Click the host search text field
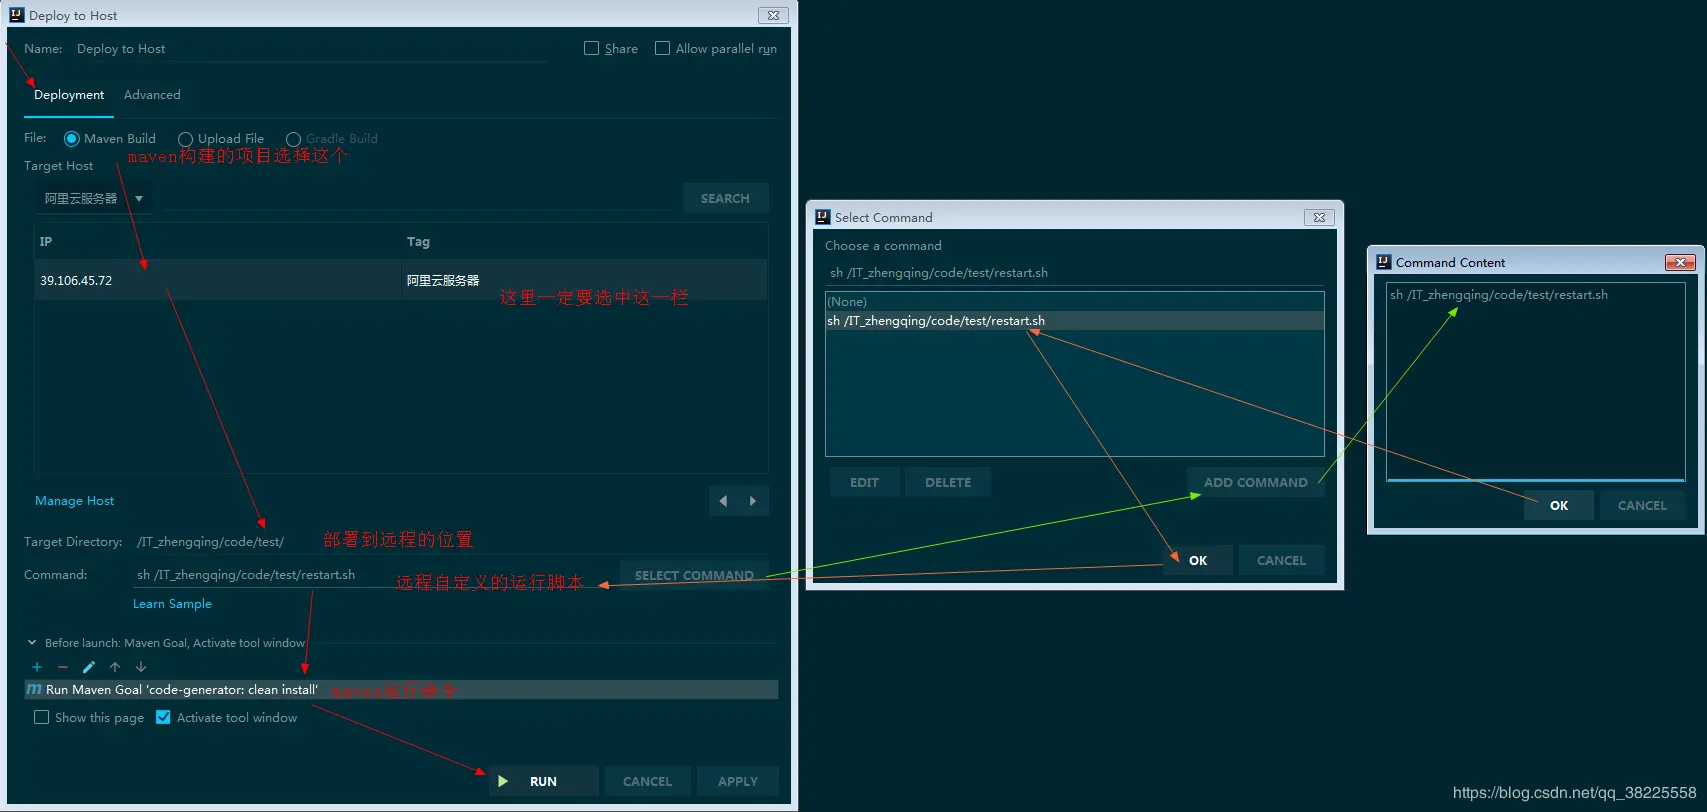Viewport: 1707px width, 812px height. pyautogui.click(x=418, y=198)
